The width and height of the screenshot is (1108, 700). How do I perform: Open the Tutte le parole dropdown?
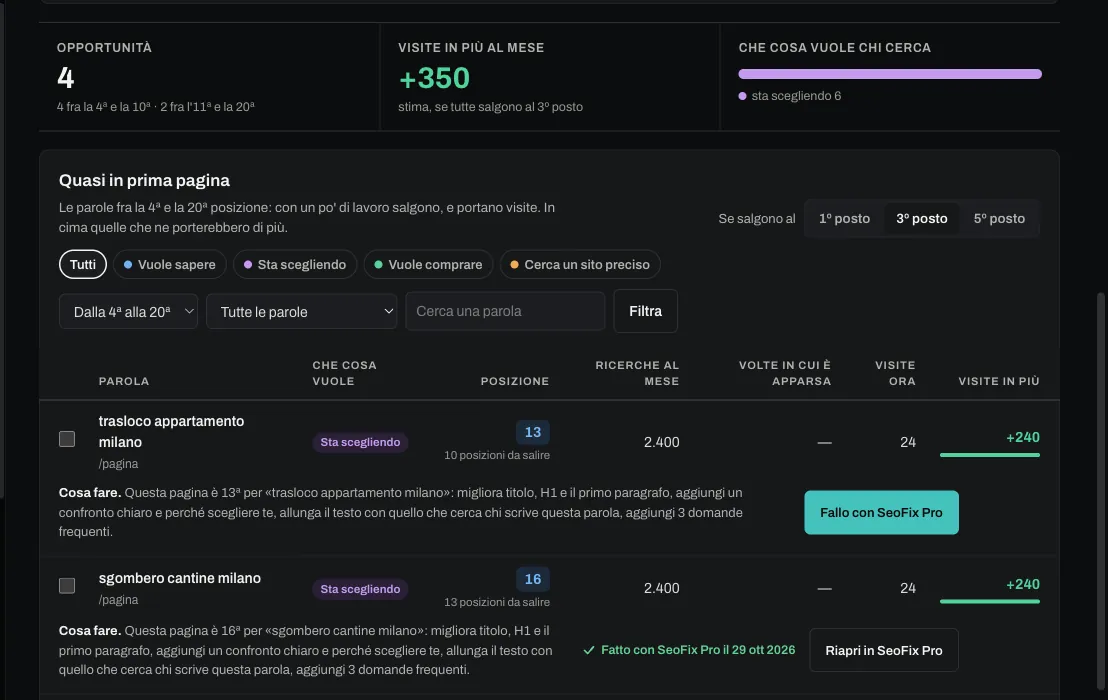[302, 312]
